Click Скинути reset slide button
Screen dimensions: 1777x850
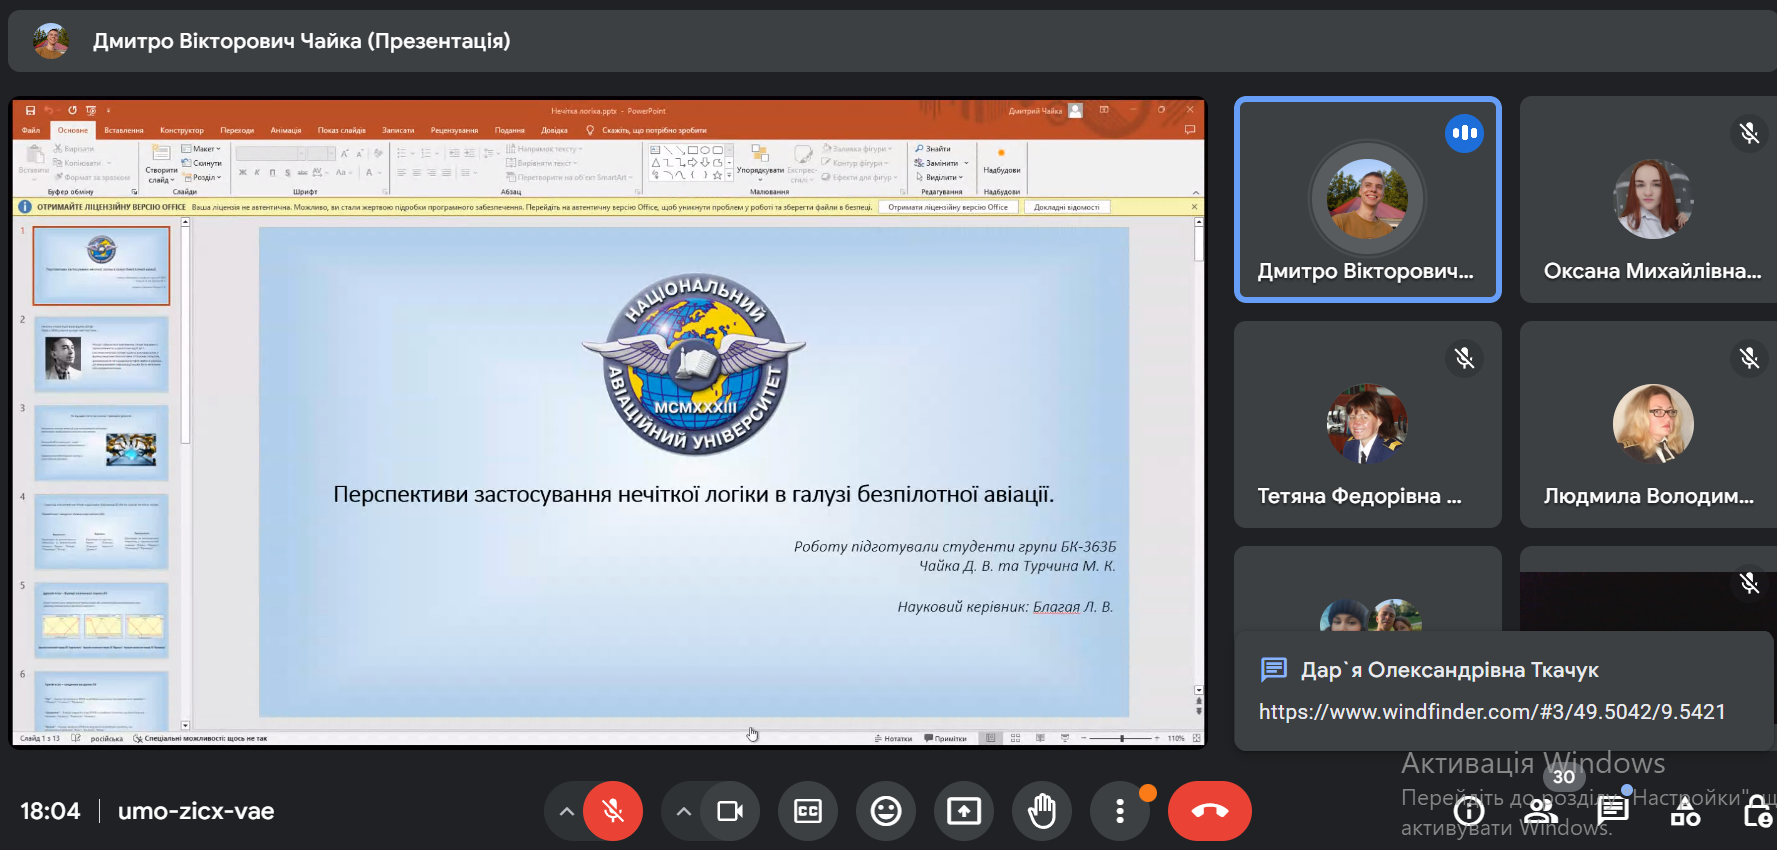(x=202, y=163)
